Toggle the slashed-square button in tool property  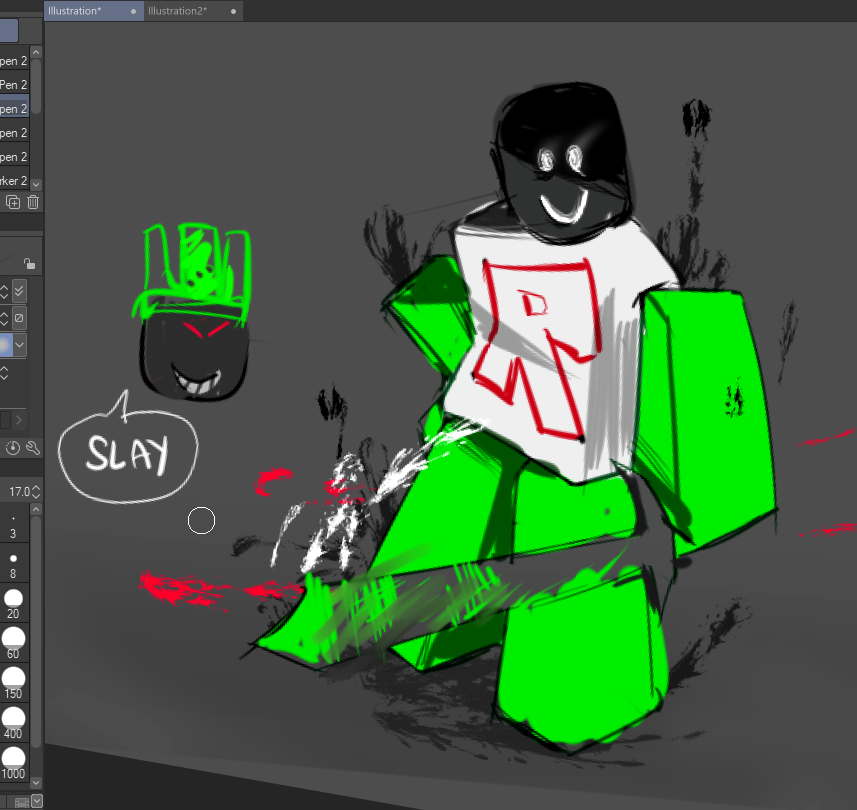(19, 318)
